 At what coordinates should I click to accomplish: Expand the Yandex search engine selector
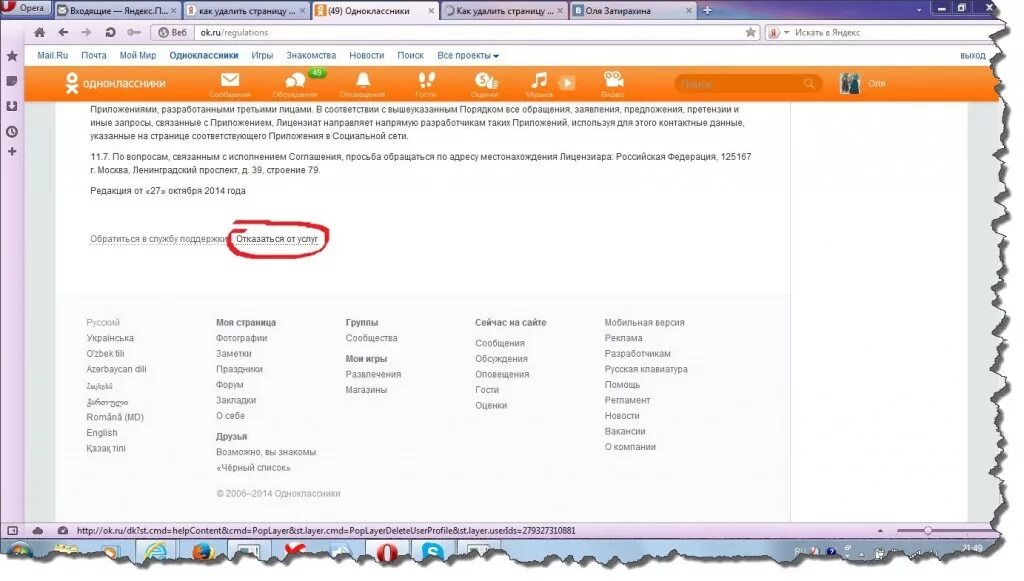[x=778, y=32]
